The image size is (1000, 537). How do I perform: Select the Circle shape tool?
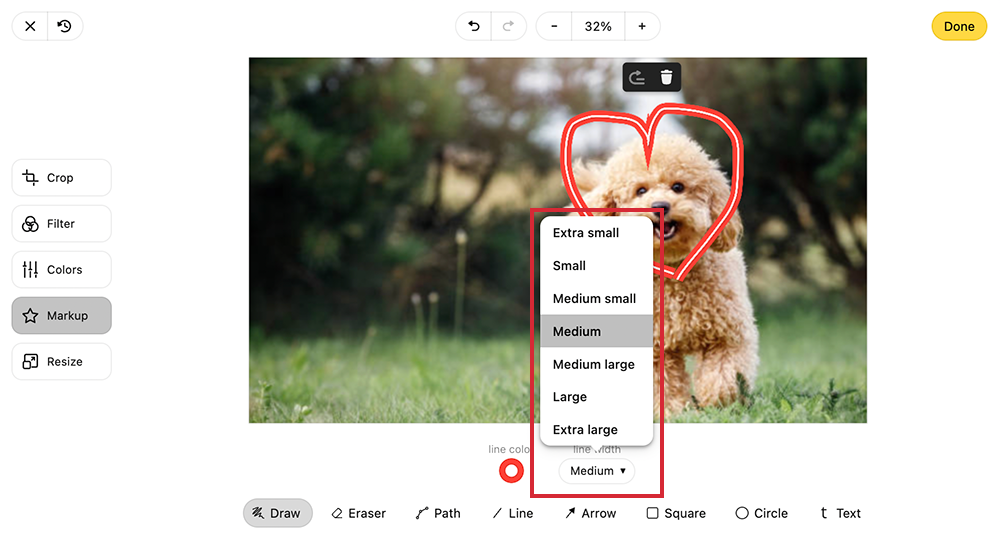[761, 513]
